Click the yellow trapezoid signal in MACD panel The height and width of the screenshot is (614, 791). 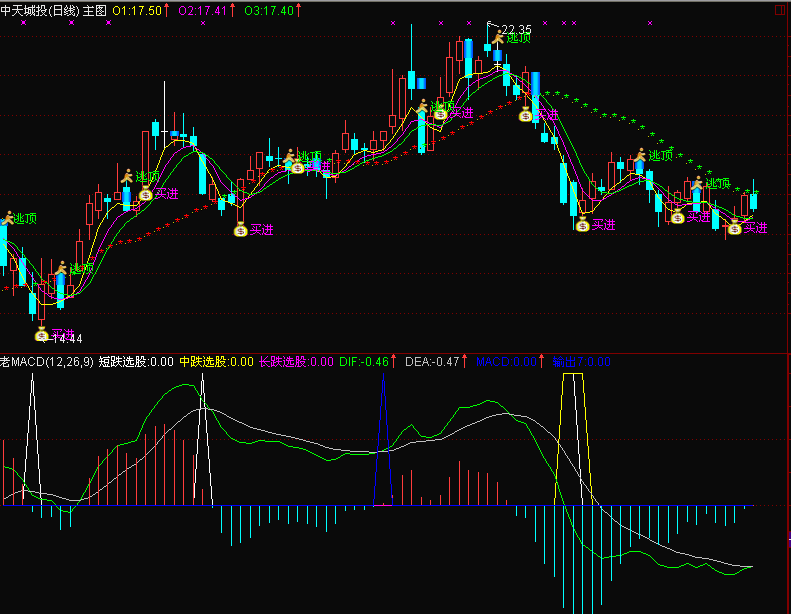pyautogui.click(x=573, y=430)
